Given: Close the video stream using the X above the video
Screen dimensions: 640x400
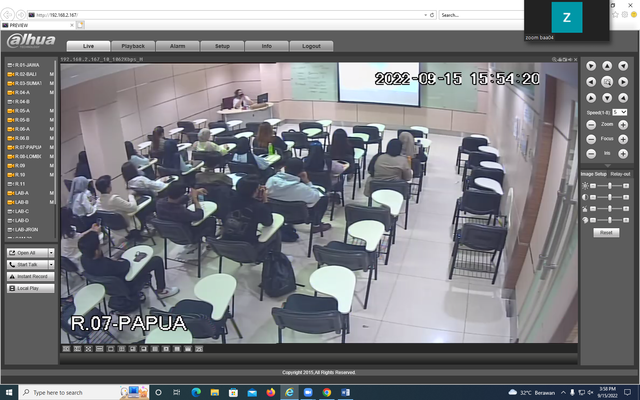Looking at the screenshot, I should (576, 60).
